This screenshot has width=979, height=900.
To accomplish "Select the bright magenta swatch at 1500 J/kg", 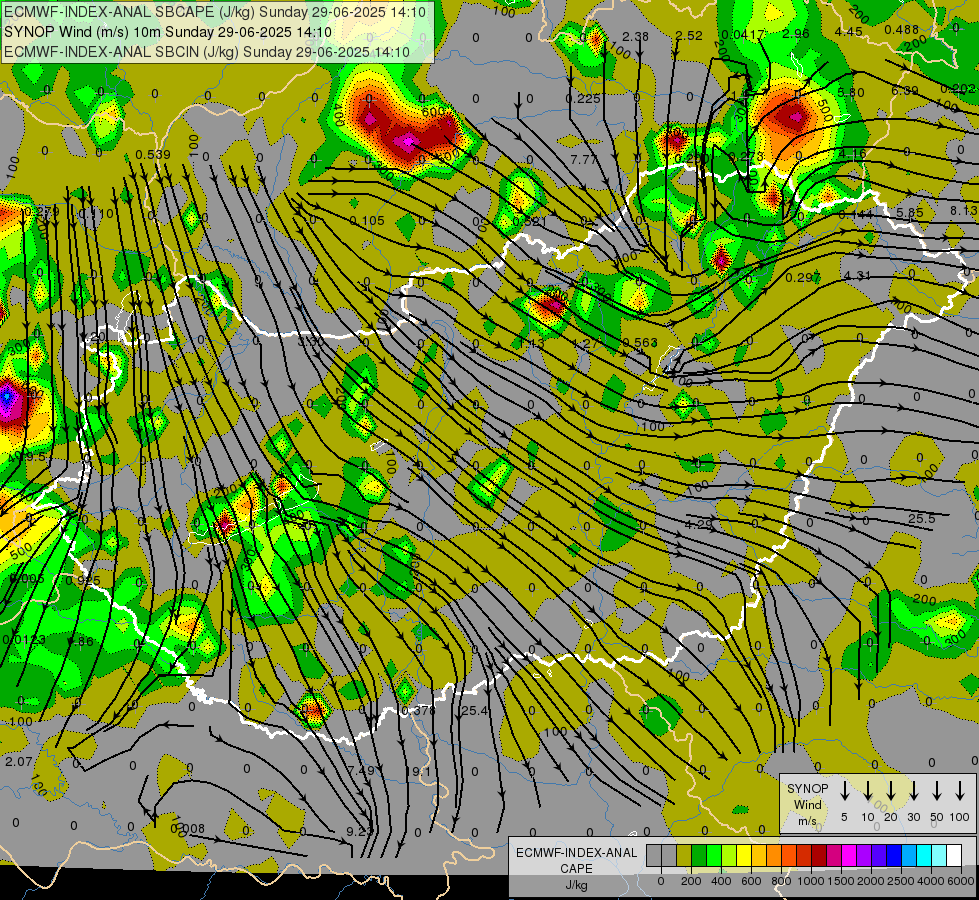I will (849, 855).
